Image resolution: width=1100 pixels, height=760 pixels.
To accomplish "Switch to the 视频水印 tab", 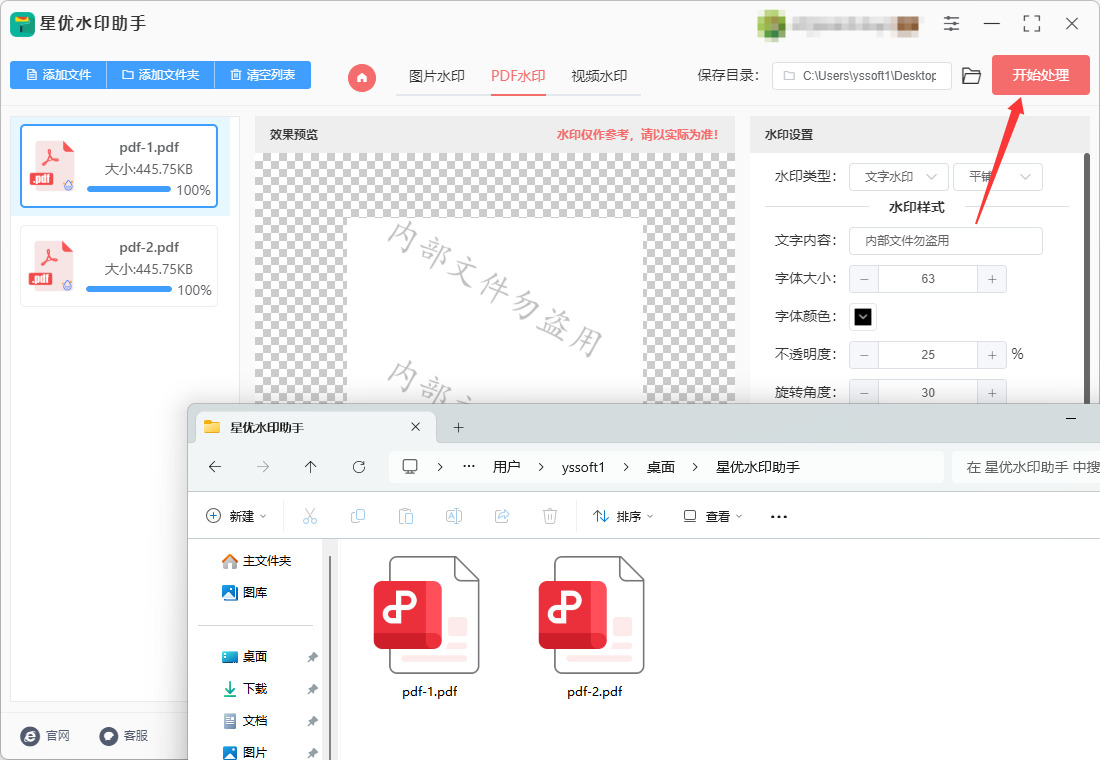I will point(599,76).
